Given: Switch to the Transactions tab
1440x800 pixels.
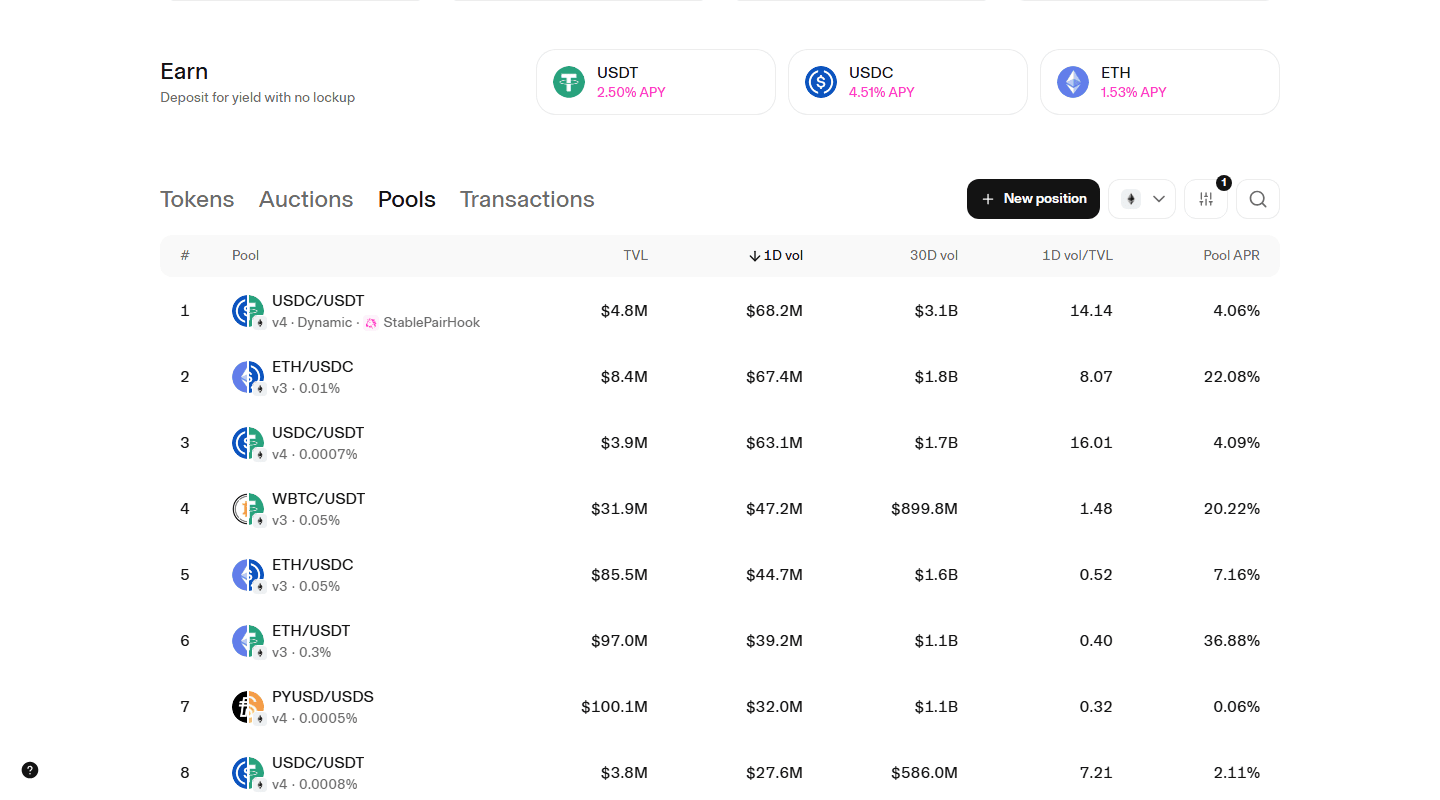Looking at the screenshot, I should pyautogui.click(x=527, y=199).
